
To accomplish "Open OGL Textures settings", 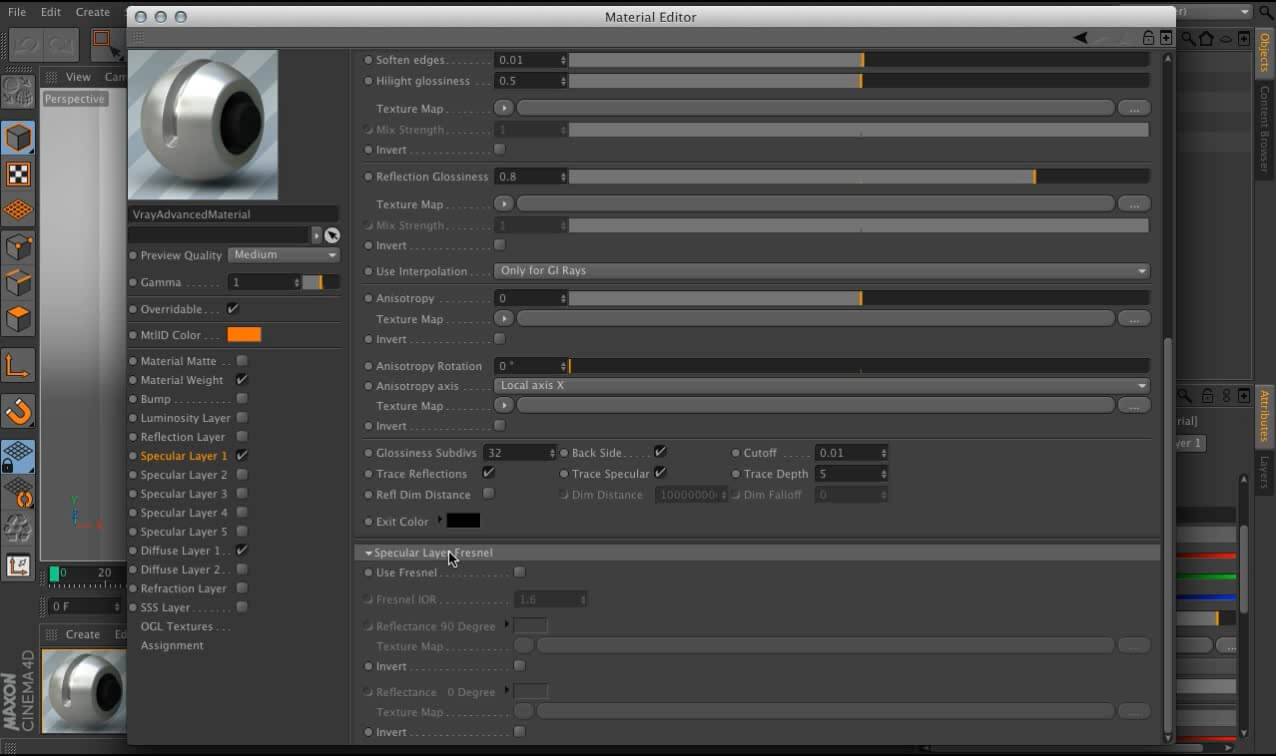I will (x=185, y=626).
